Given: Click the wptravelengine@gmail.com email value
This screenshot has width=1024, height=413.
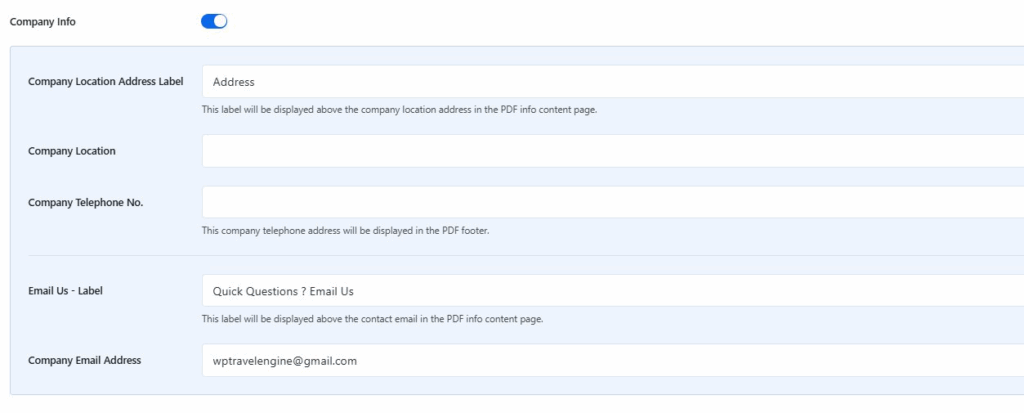Looking at the screenshot, I should click(x=285, y=361).
